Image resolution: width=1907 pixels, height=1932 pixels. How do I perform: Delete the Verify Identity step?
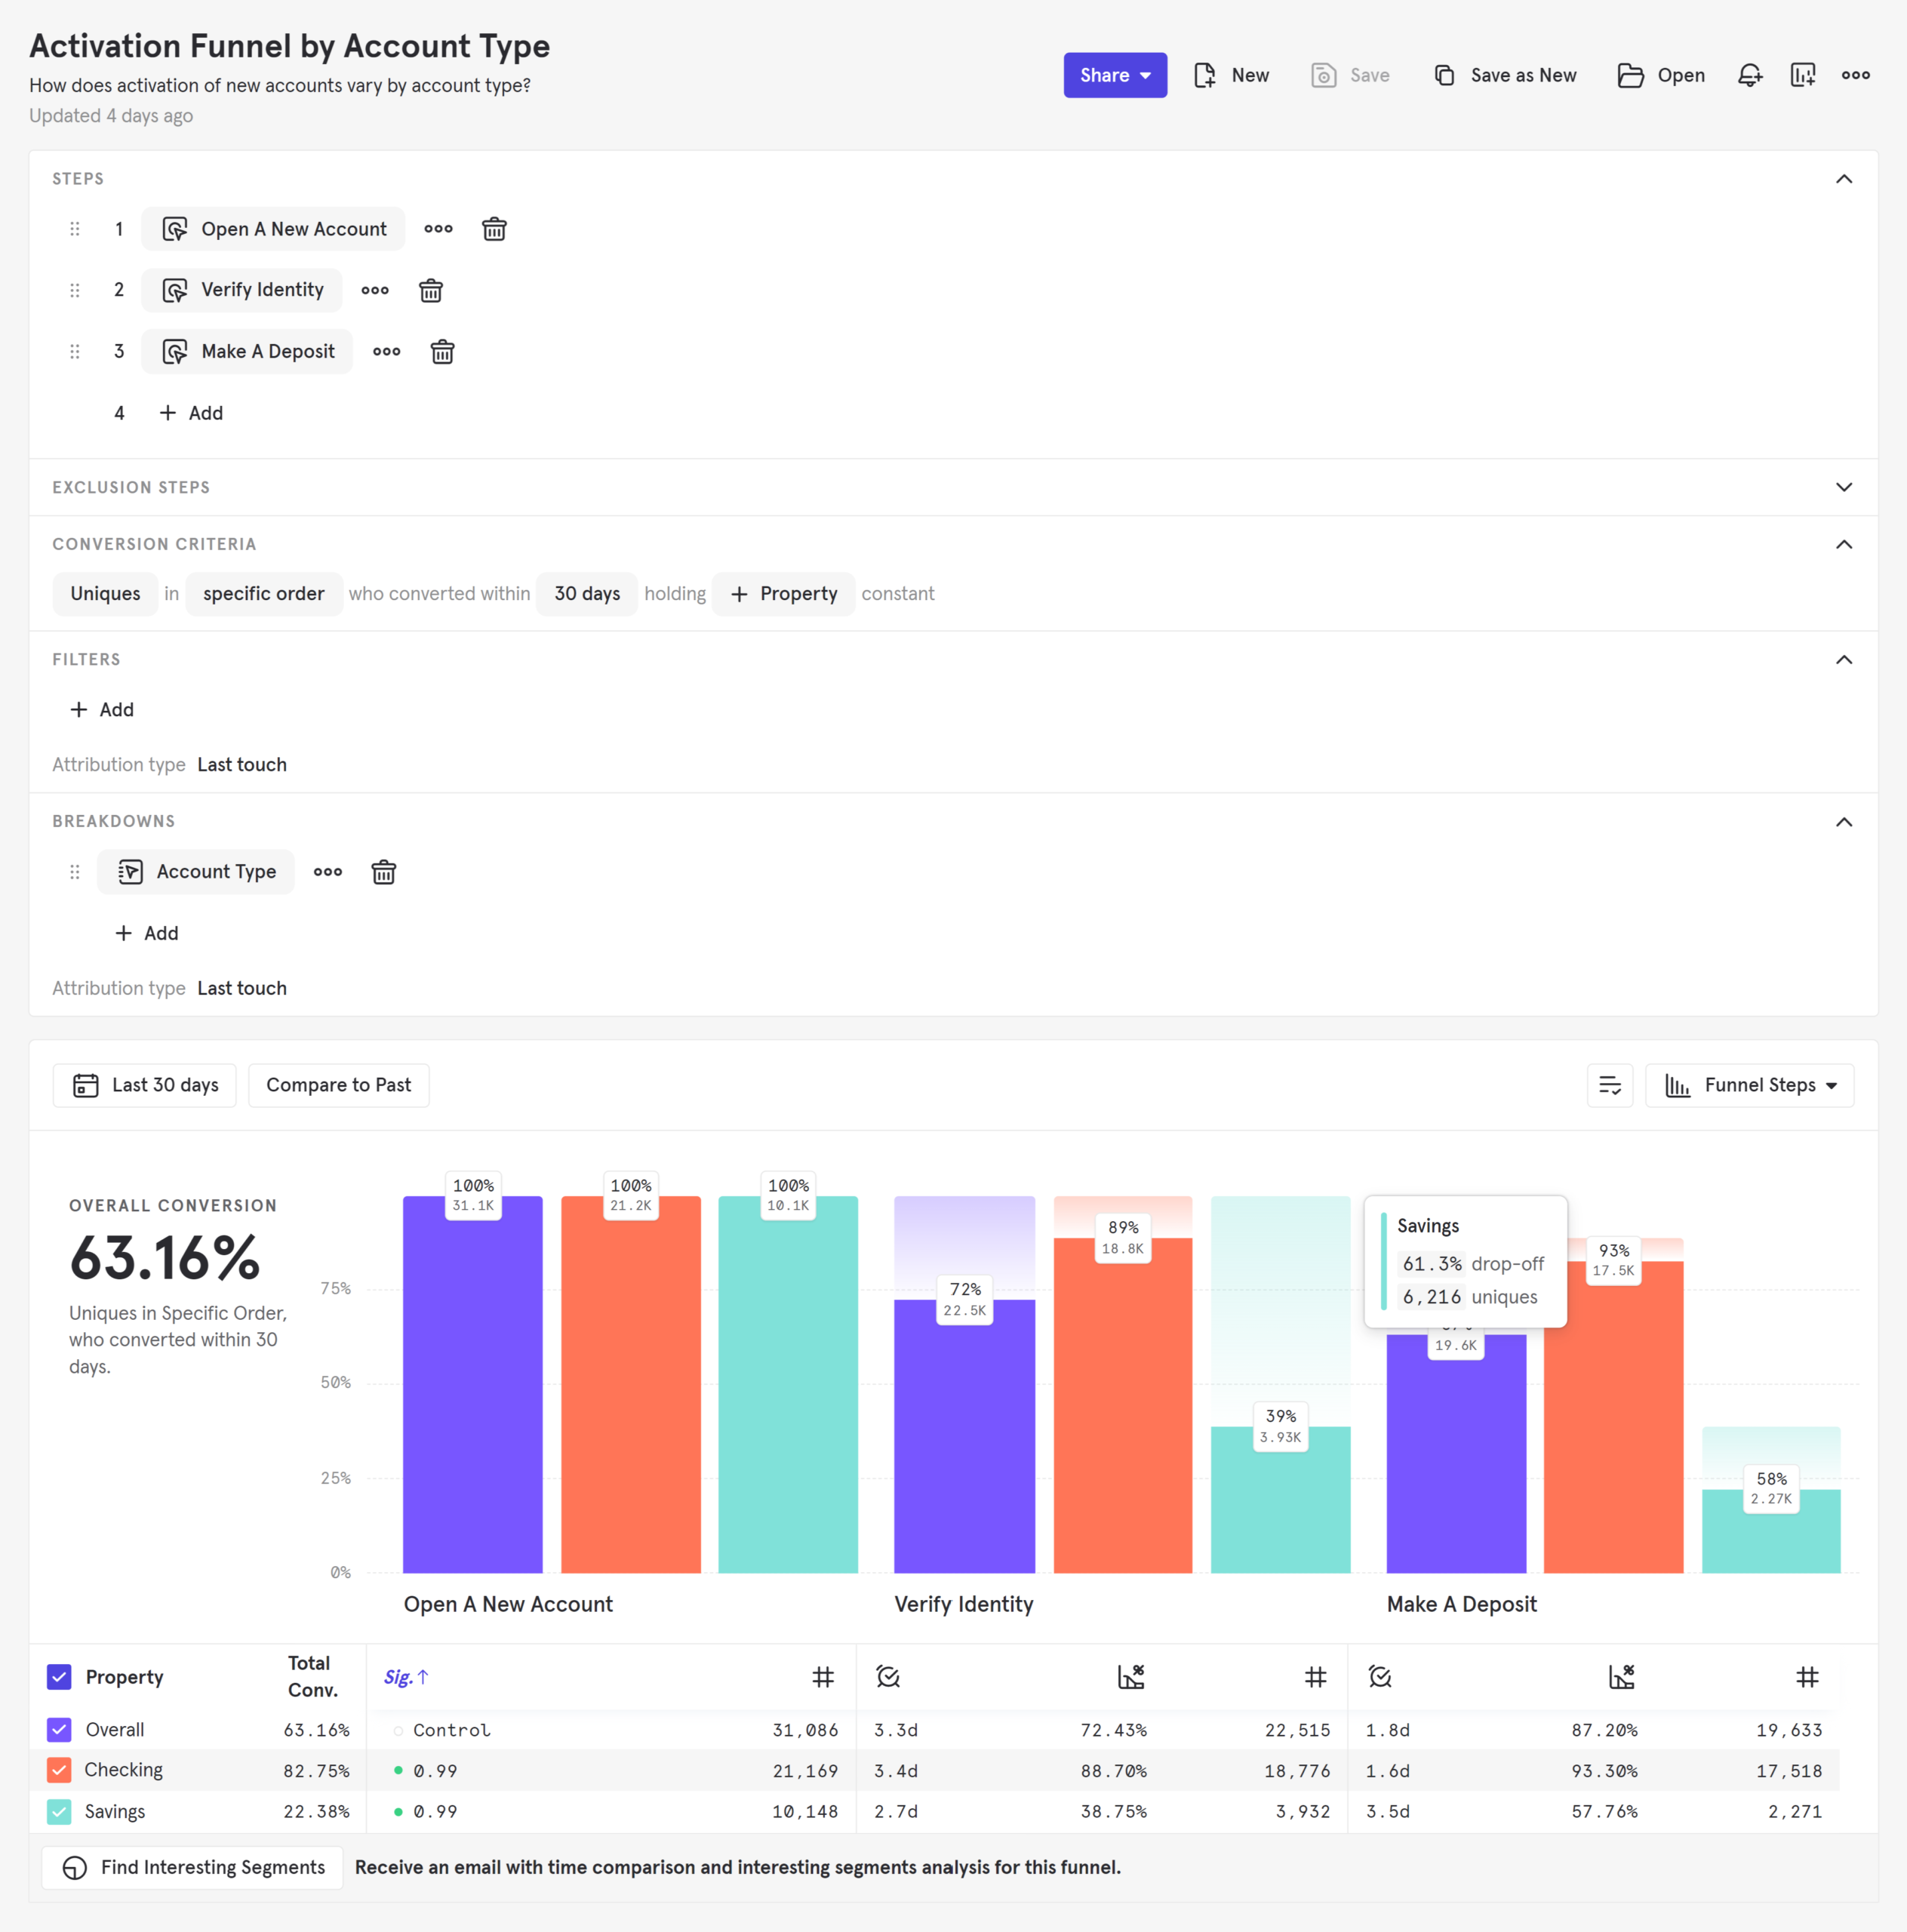coord(431,291)
